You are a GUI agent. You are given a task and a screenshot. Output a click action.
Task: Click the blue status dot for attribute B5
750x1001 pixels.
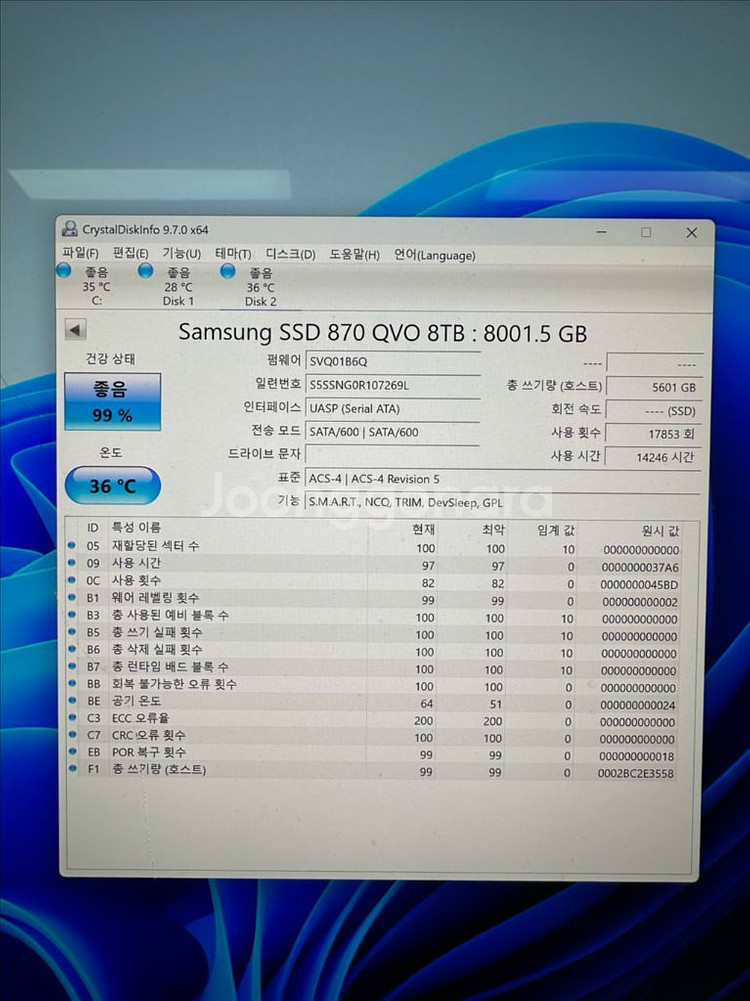[71, 631]
